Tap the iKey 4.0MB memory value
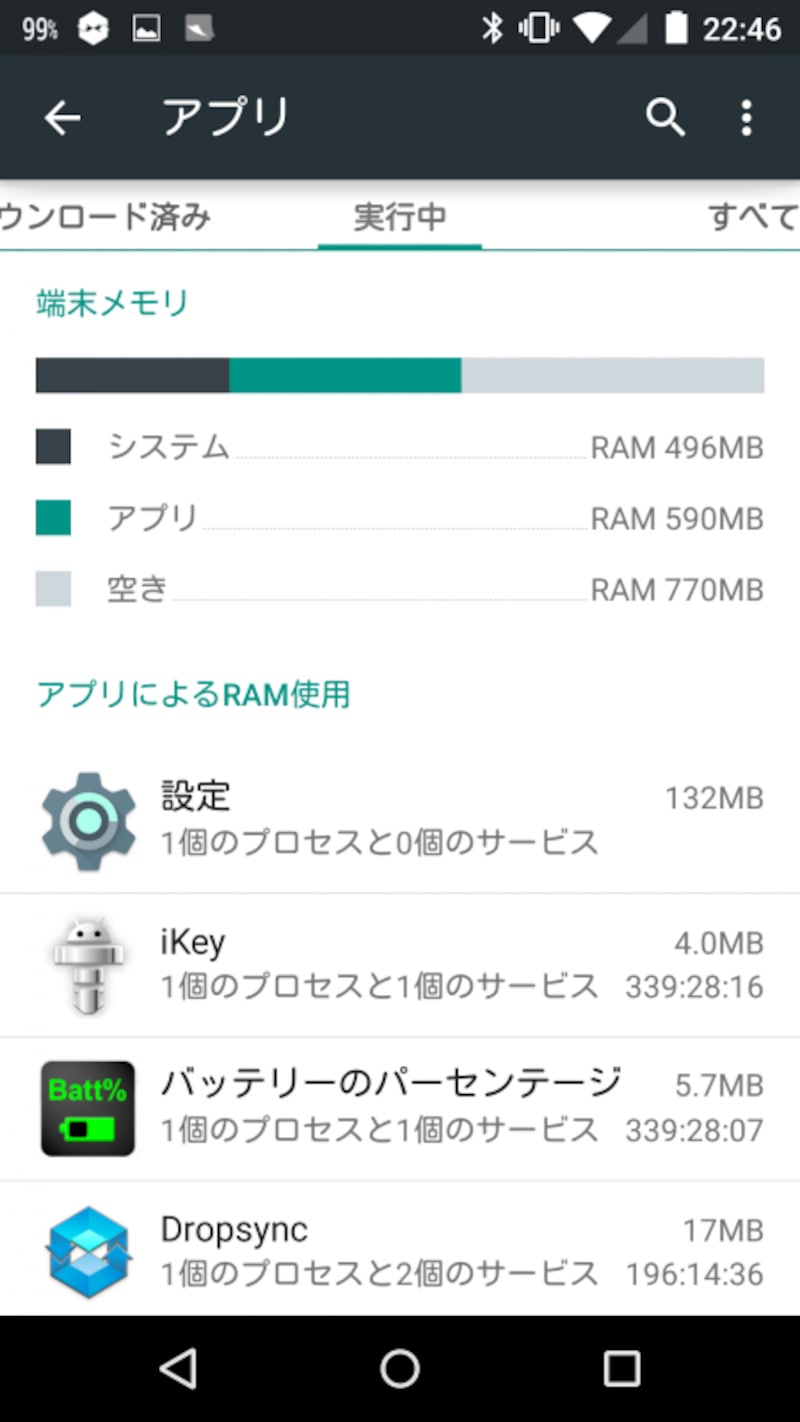Image resolution: width=800 pixels, height=1422 pixels. 718,943
